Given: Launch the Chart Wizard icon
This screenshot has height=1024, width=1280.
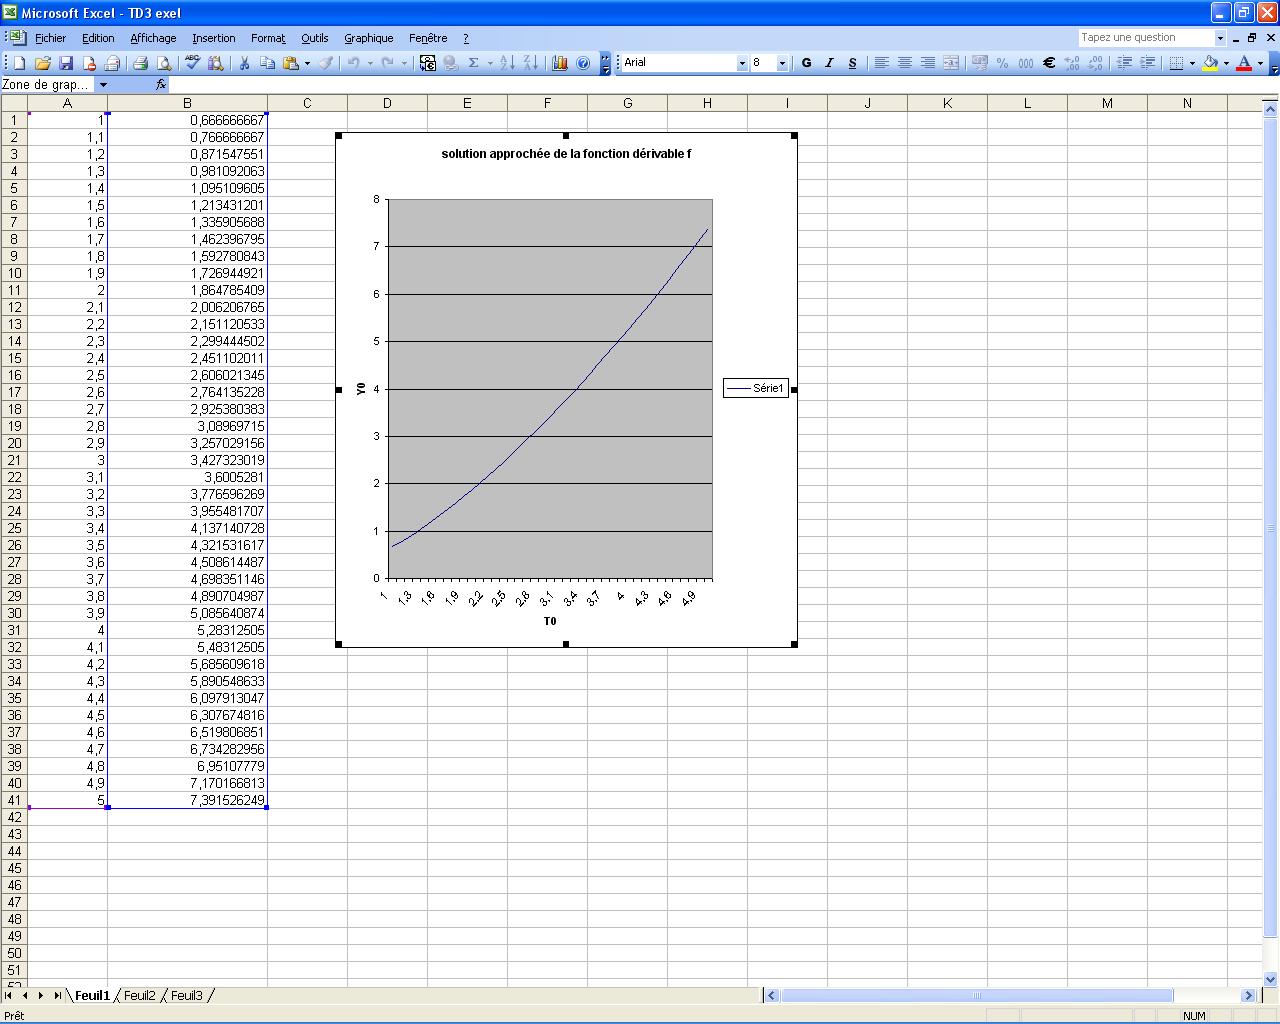Looking at the screenshot, I should pos(560,63).
